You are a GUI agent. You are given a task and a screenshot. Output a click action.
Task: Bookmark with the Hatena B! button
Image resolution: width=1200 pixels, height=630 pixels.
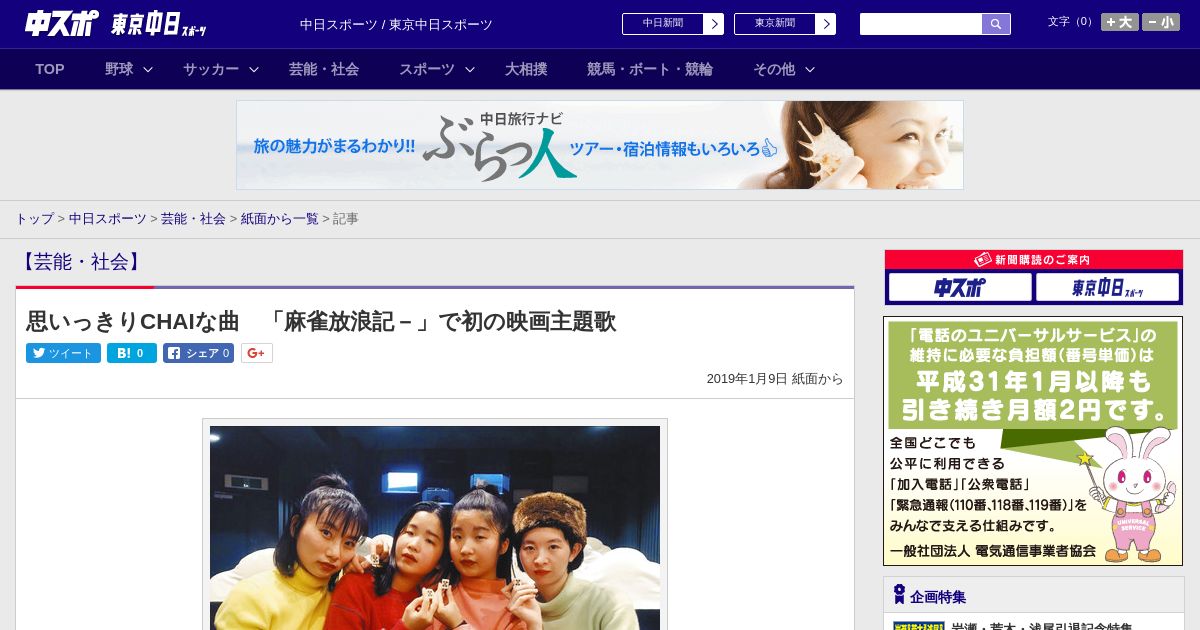point(132,353)
